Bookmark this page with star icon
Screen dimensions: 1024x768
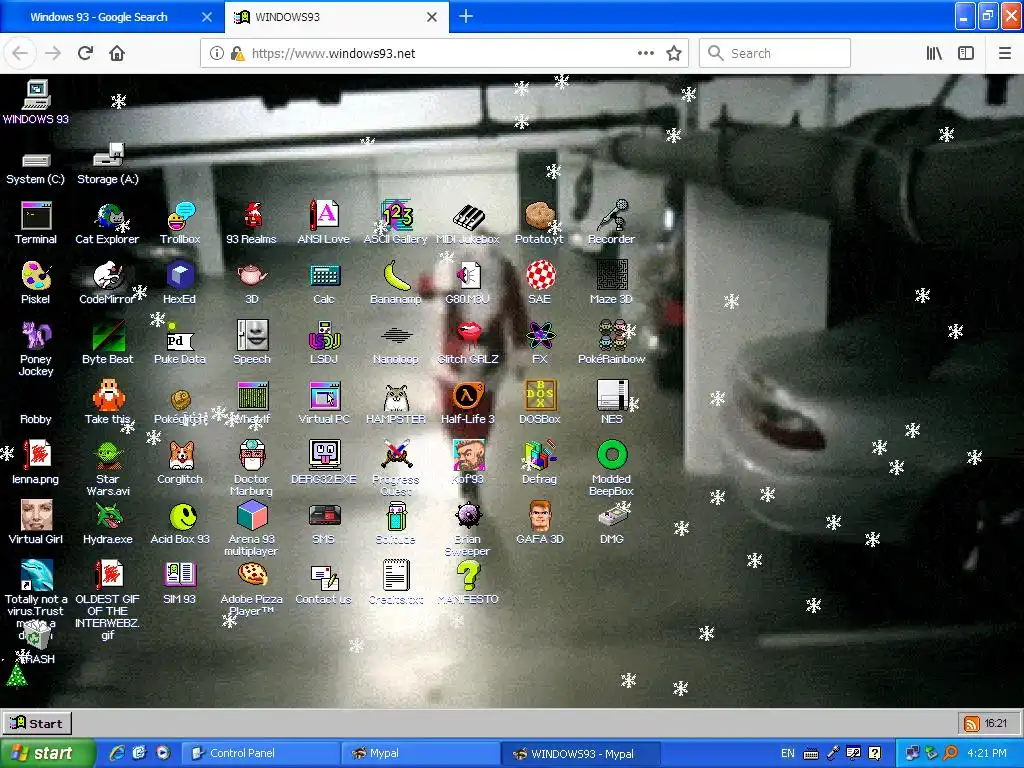coord(674,54)
